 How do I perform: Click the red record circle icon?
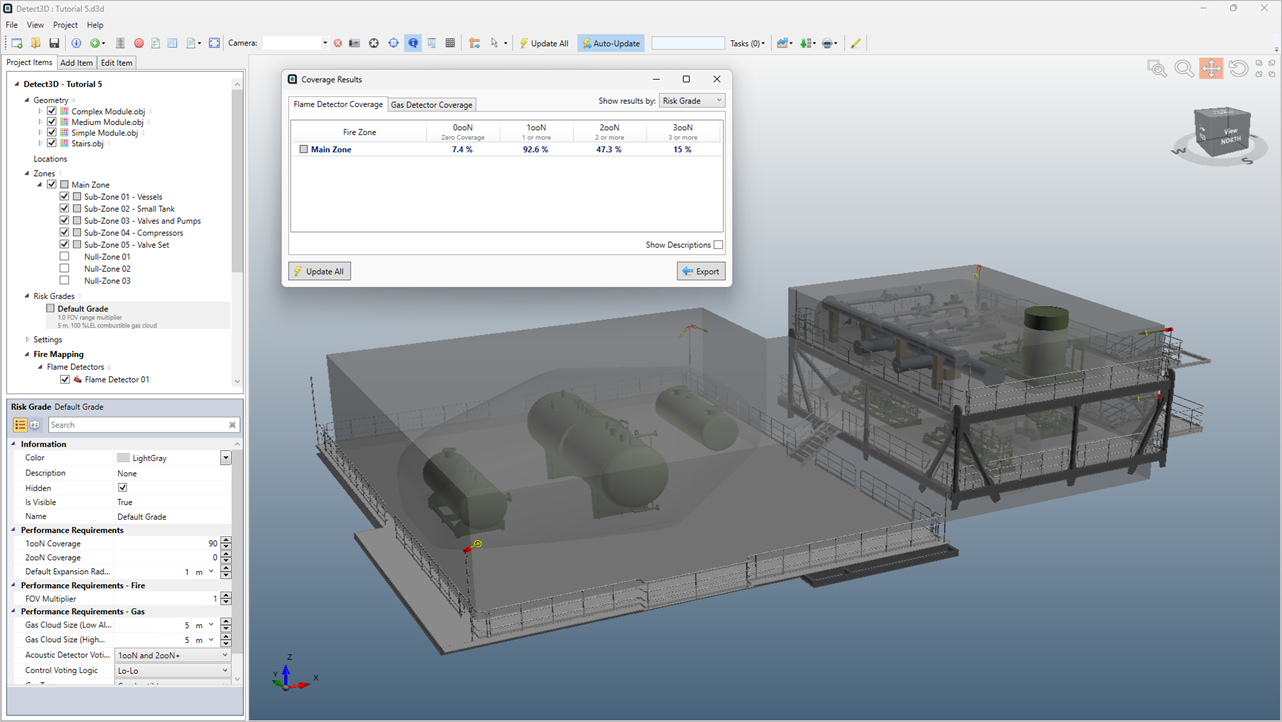pyautogui.click(x=139, y=43)
